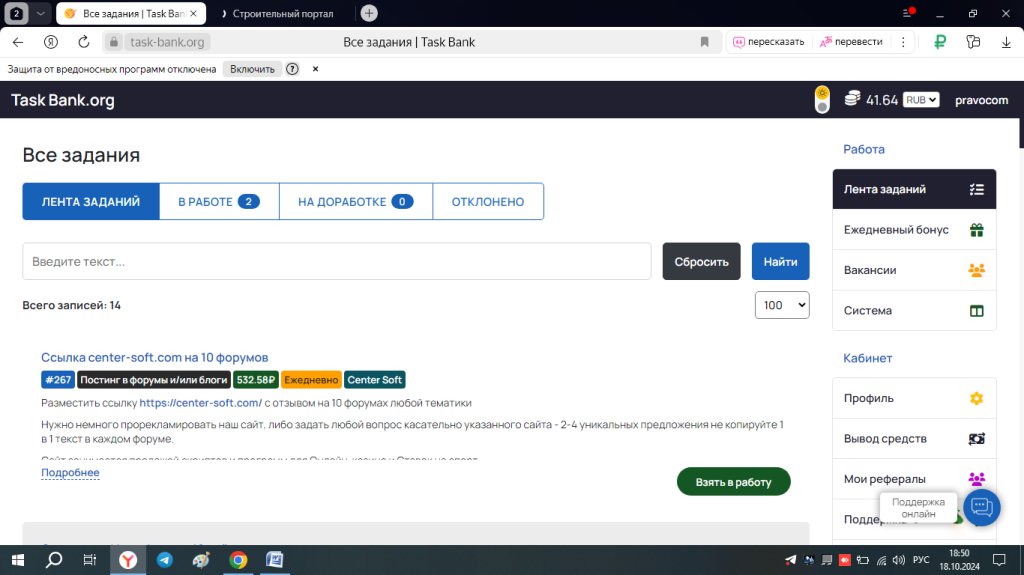Open the RUB currency dropdown
The height and width of the screenshot is (575, 1024).
(x=921, y=100)
